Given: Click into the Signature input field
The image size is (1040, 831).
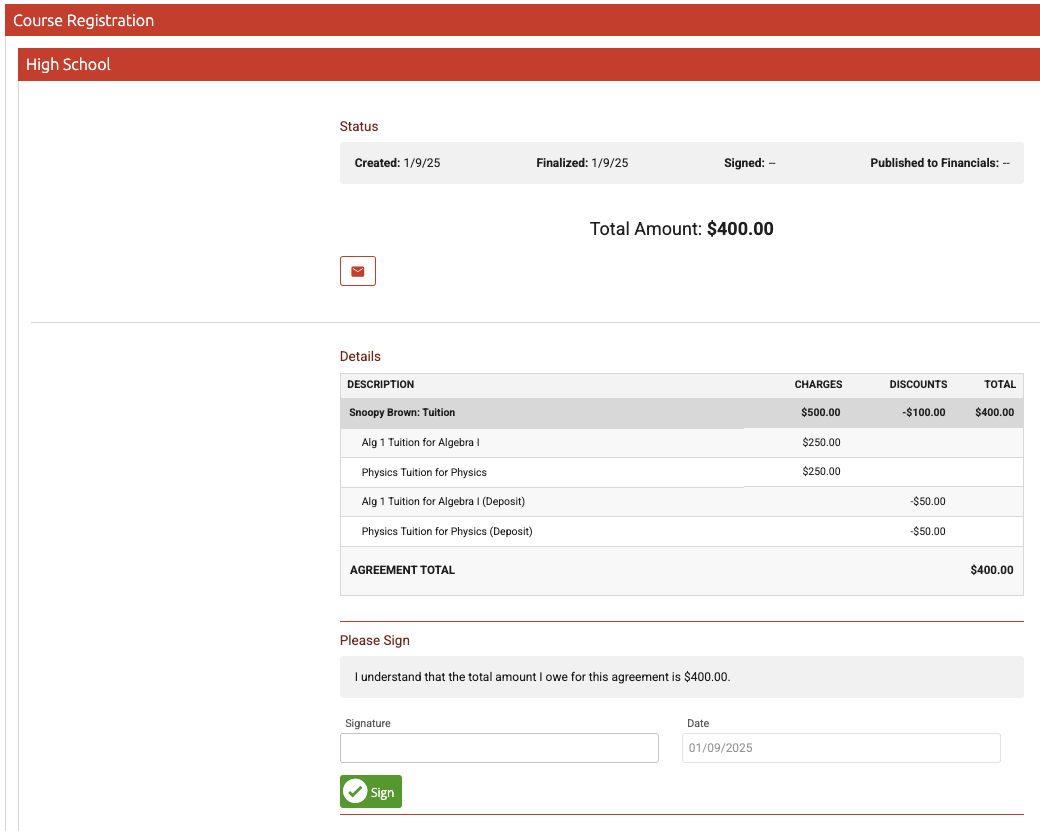Looking at the screenshot, I should [499, 748].
